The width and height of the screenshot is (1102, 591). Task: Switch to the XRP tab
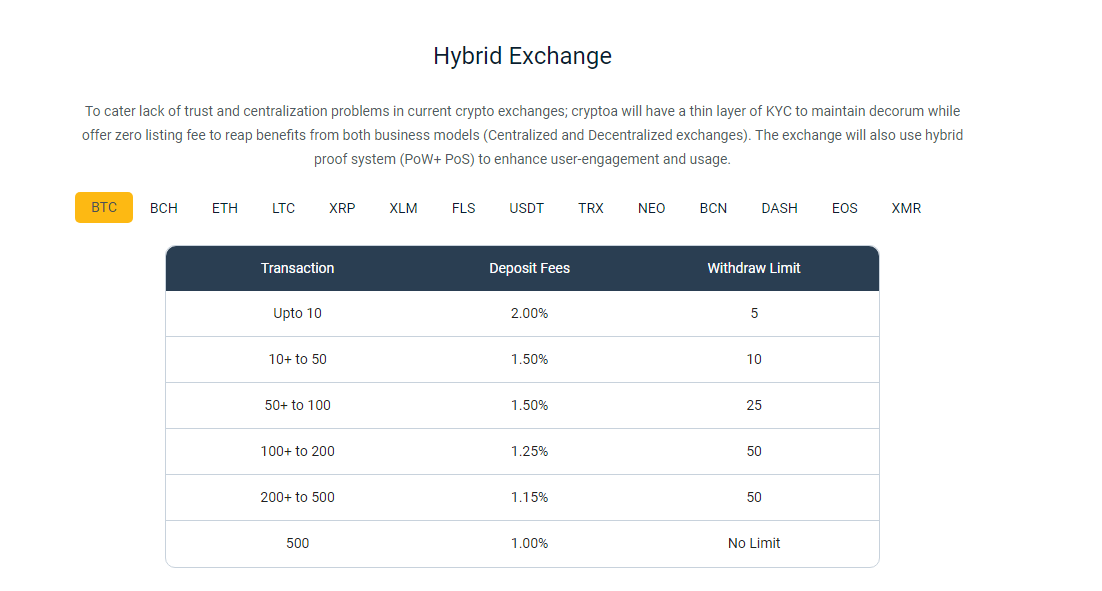tap(342, 208)
